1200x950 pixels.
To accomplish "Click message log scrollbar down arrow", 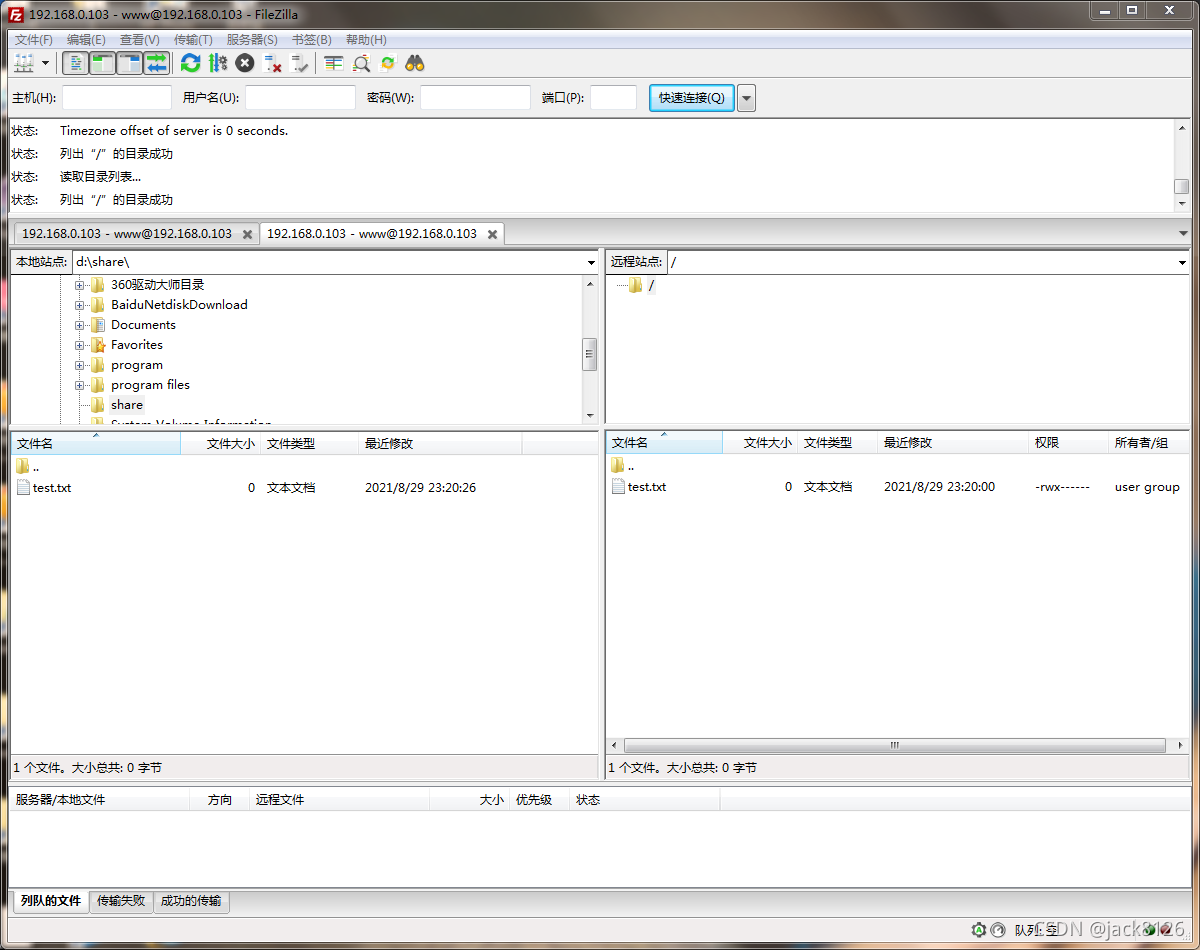I will point(1182,203).
